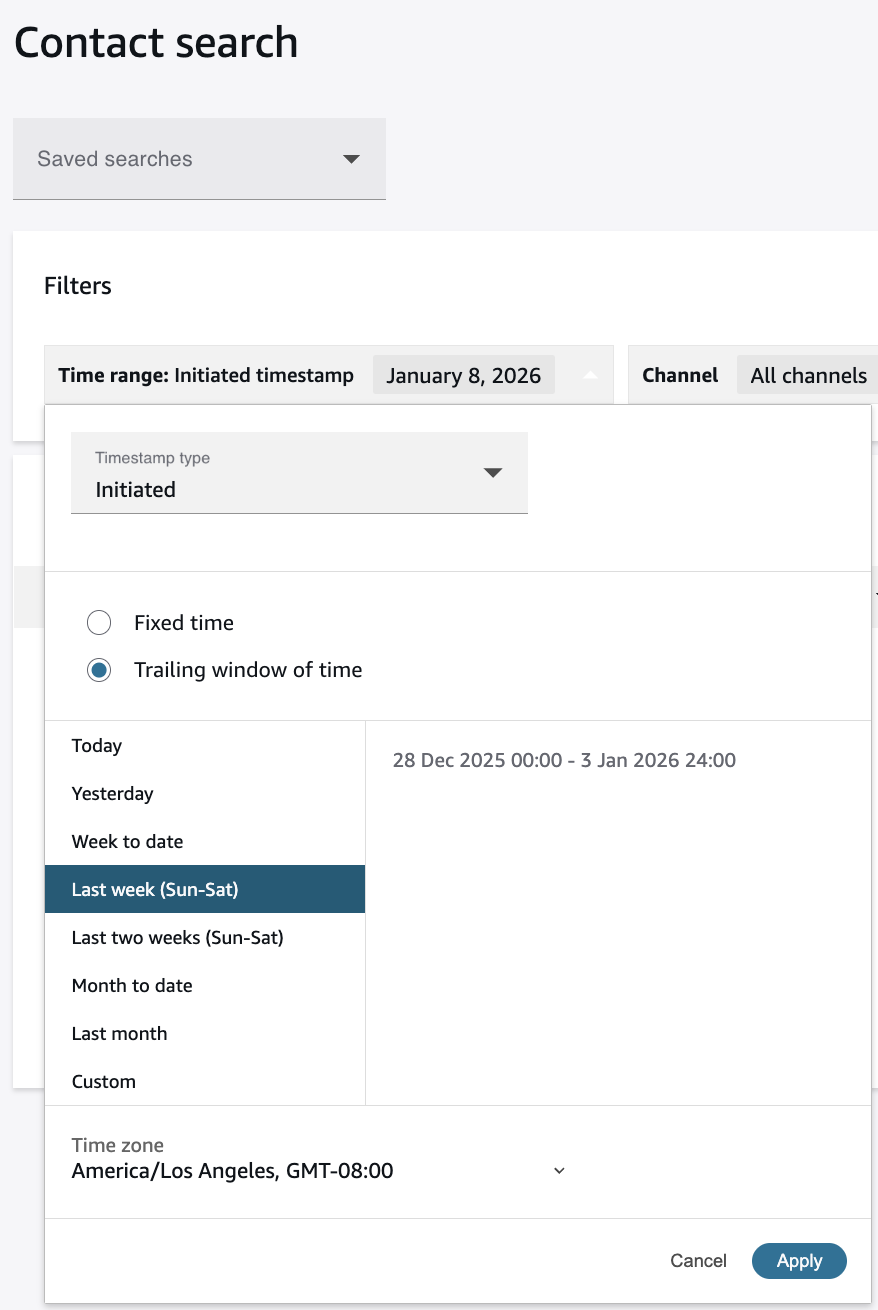This screenshot has width=878, height=1310.
Task: Collapse the Time range filter caret
Action: click(590, 376)
